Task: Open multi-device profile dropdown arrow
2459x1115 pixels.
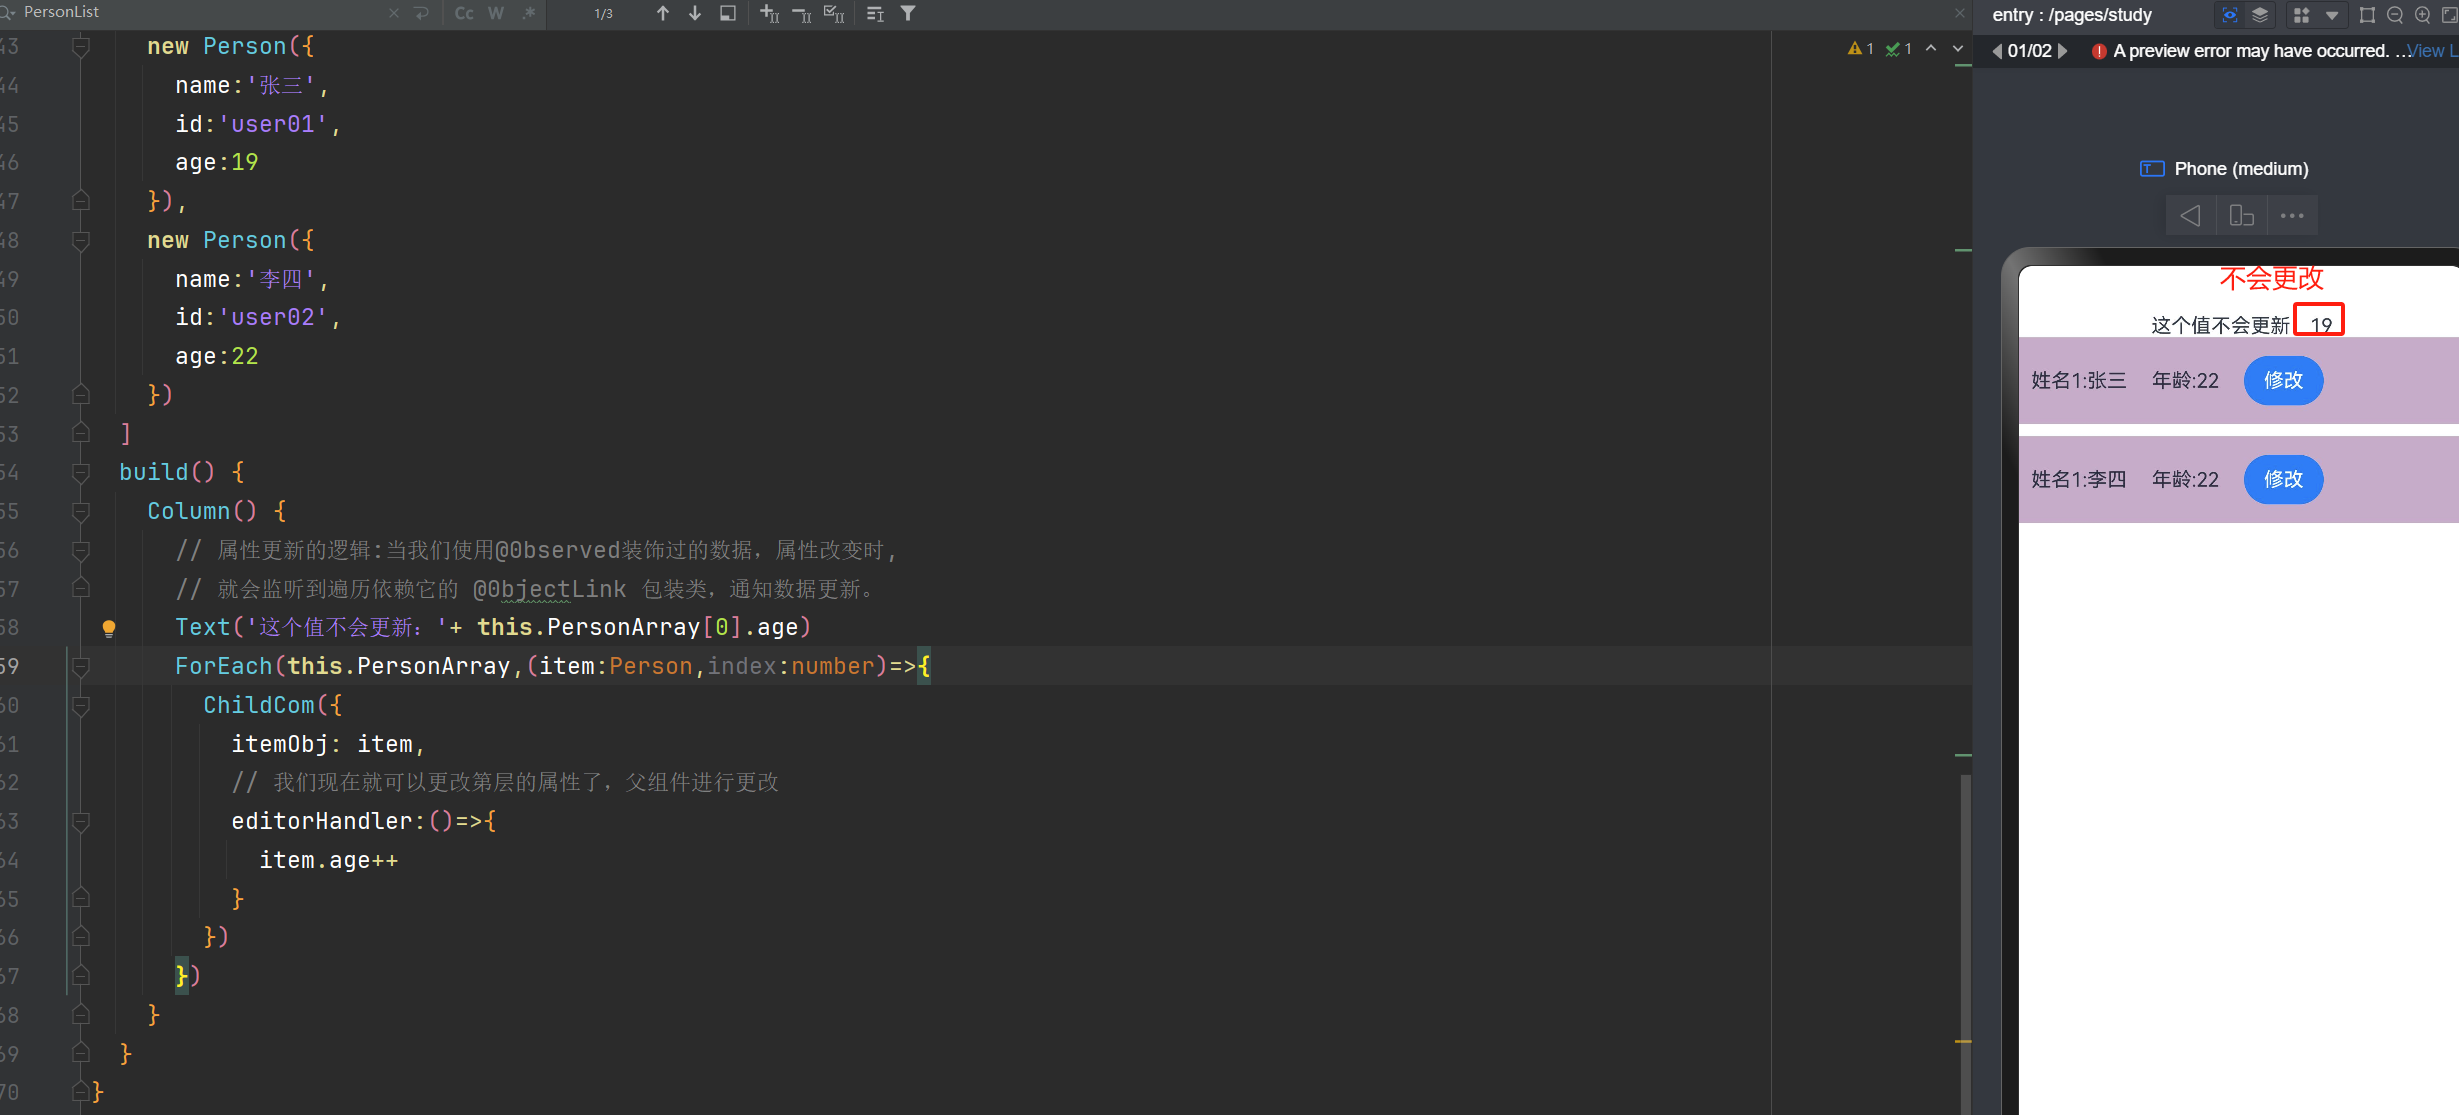Action: coord(2332,15)
